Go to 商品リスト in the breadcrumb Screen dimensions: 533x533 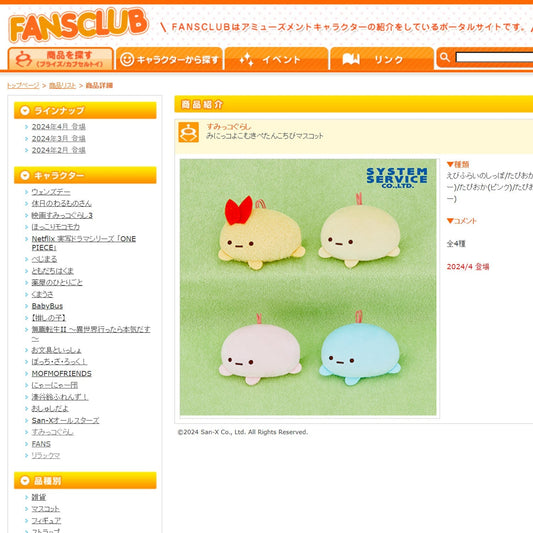point(62,85)
